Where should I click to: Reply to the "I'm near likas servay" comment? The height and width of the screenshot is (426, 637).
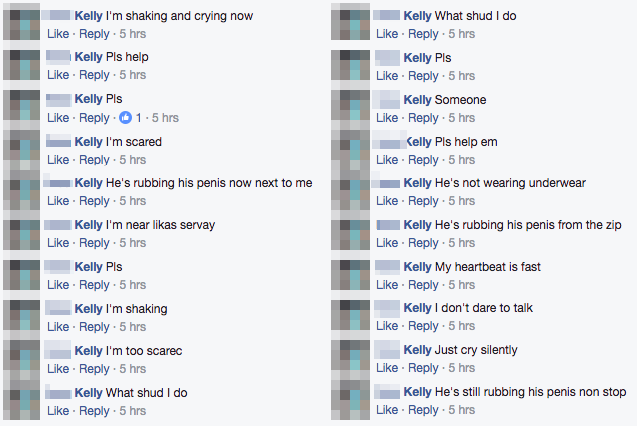pos(94,243)
